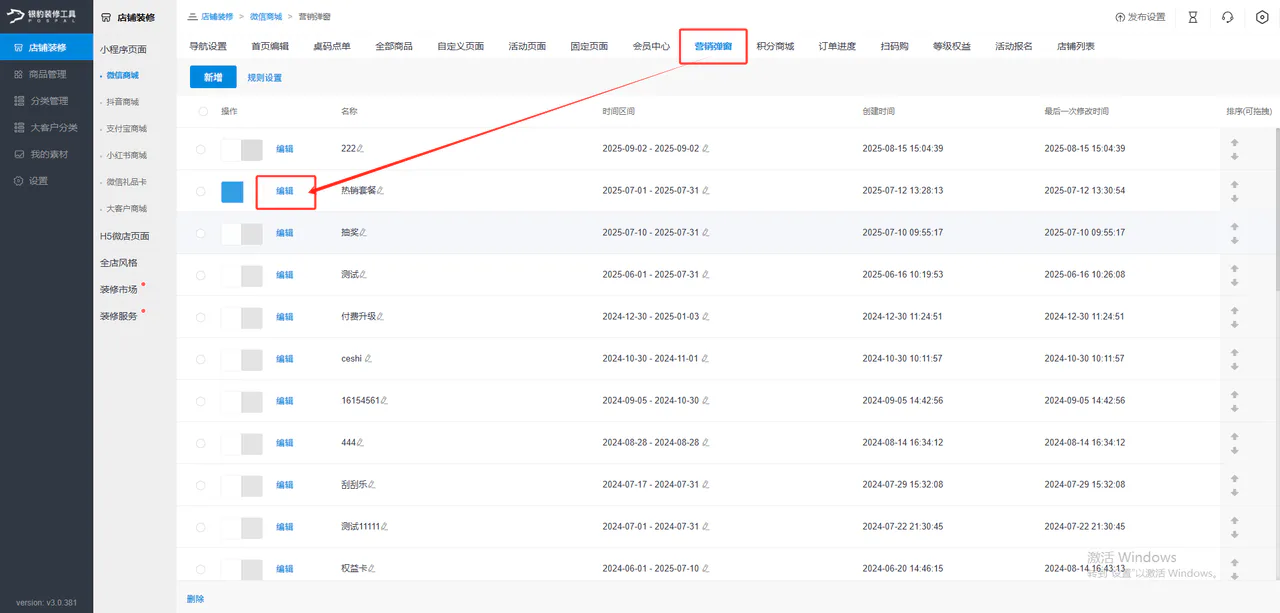Move the 222 row up with its arrow

click(x=1234, y=143)
